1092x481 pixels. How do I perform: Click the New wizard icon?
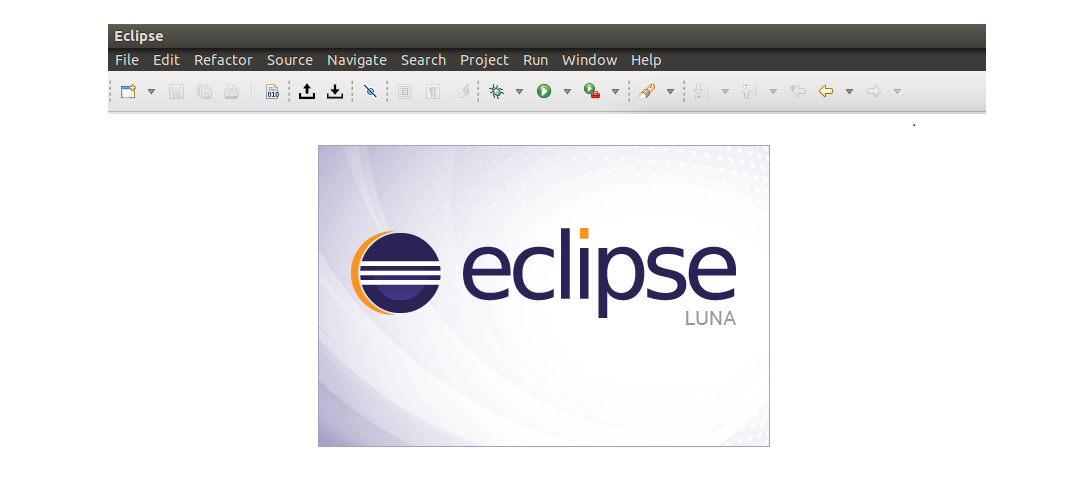tap(128, 91)
